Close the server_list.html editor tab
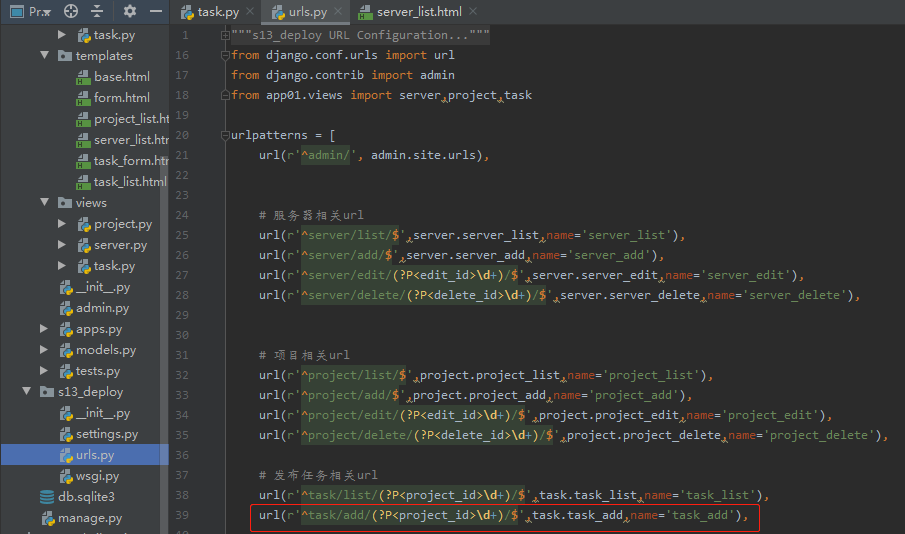This screenshot has width=905, height=534. point(473,11)
